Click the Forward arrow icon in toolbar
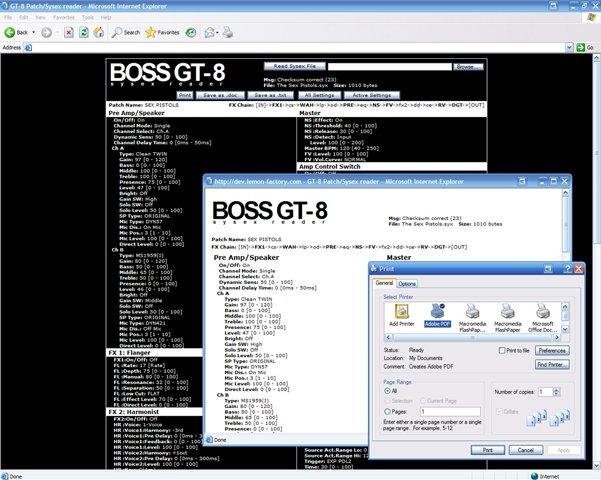 [46, 33]
